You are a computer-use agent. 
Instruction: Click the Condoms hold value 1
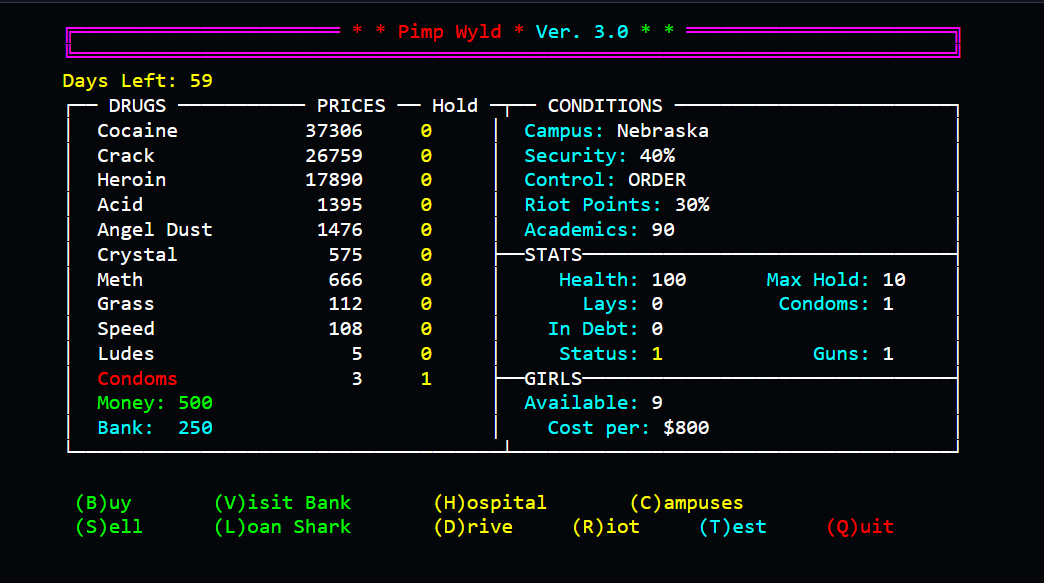click(x=426, y=379)
